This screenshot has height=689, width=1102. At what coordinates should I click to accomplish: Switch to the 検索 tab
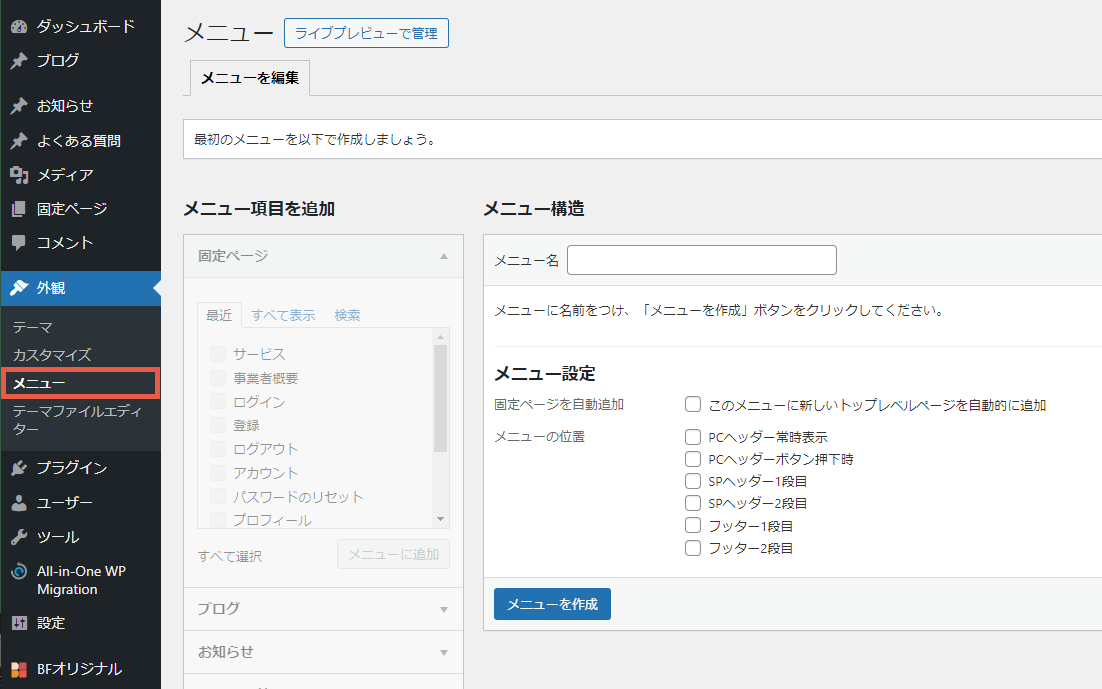(x=347, y=315)
